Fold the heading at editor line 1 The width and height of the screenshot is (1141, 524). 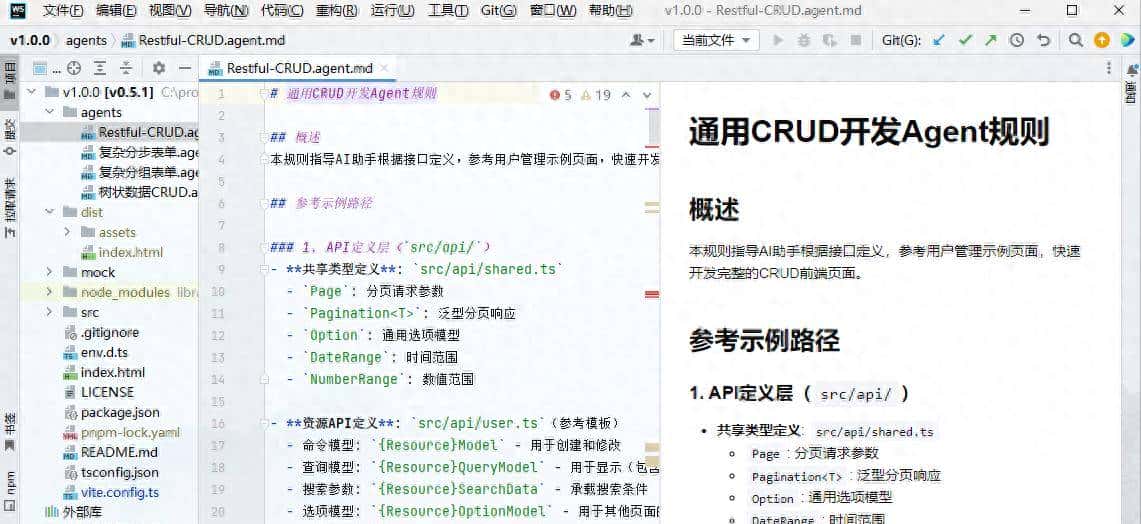click(264, 94)
